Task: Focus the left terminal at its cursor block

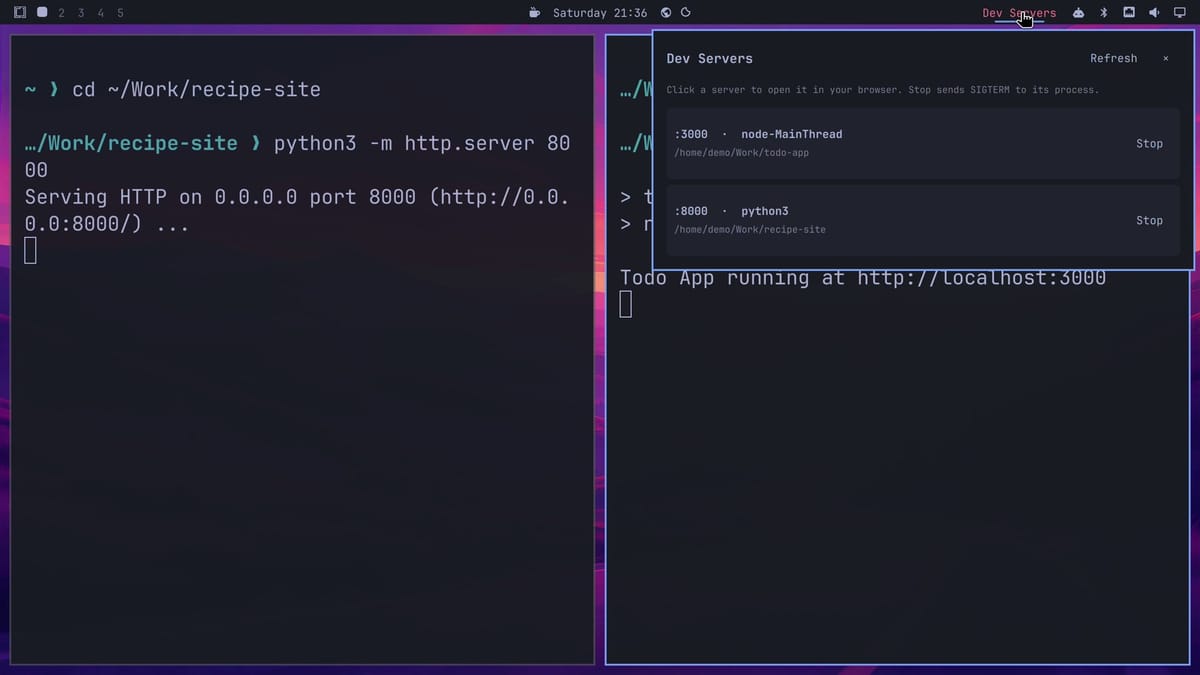Action: (x=30, y=251)
